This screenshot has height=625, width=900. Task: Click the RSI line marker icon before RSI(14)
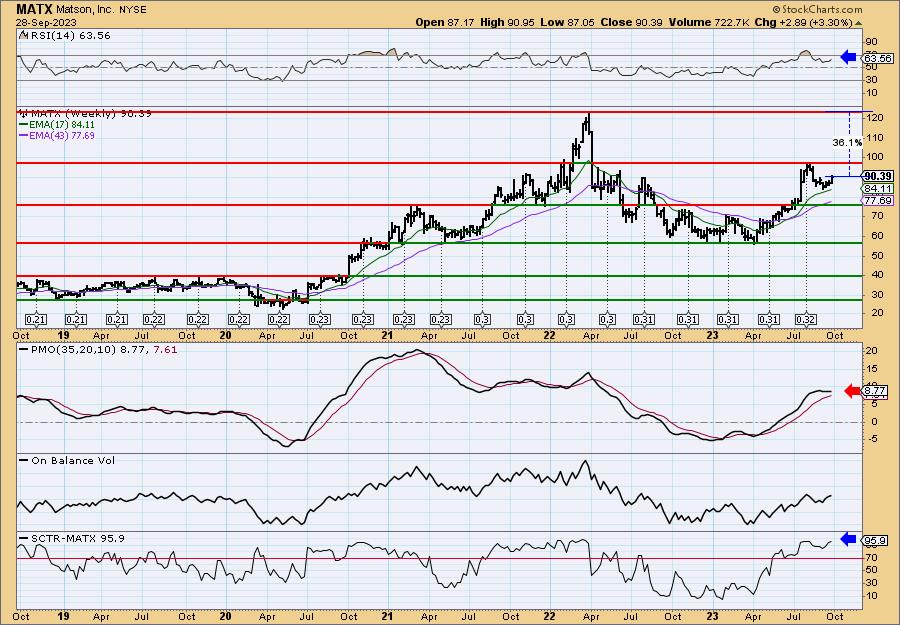(x=23, y=36)
